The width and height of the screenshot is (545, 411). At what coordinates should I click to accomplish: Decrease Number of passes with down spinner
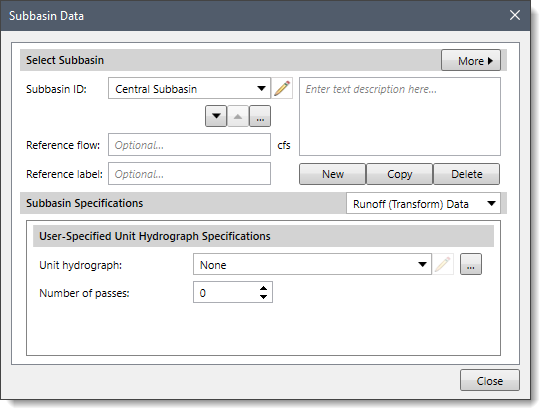[x=263, y=297]
